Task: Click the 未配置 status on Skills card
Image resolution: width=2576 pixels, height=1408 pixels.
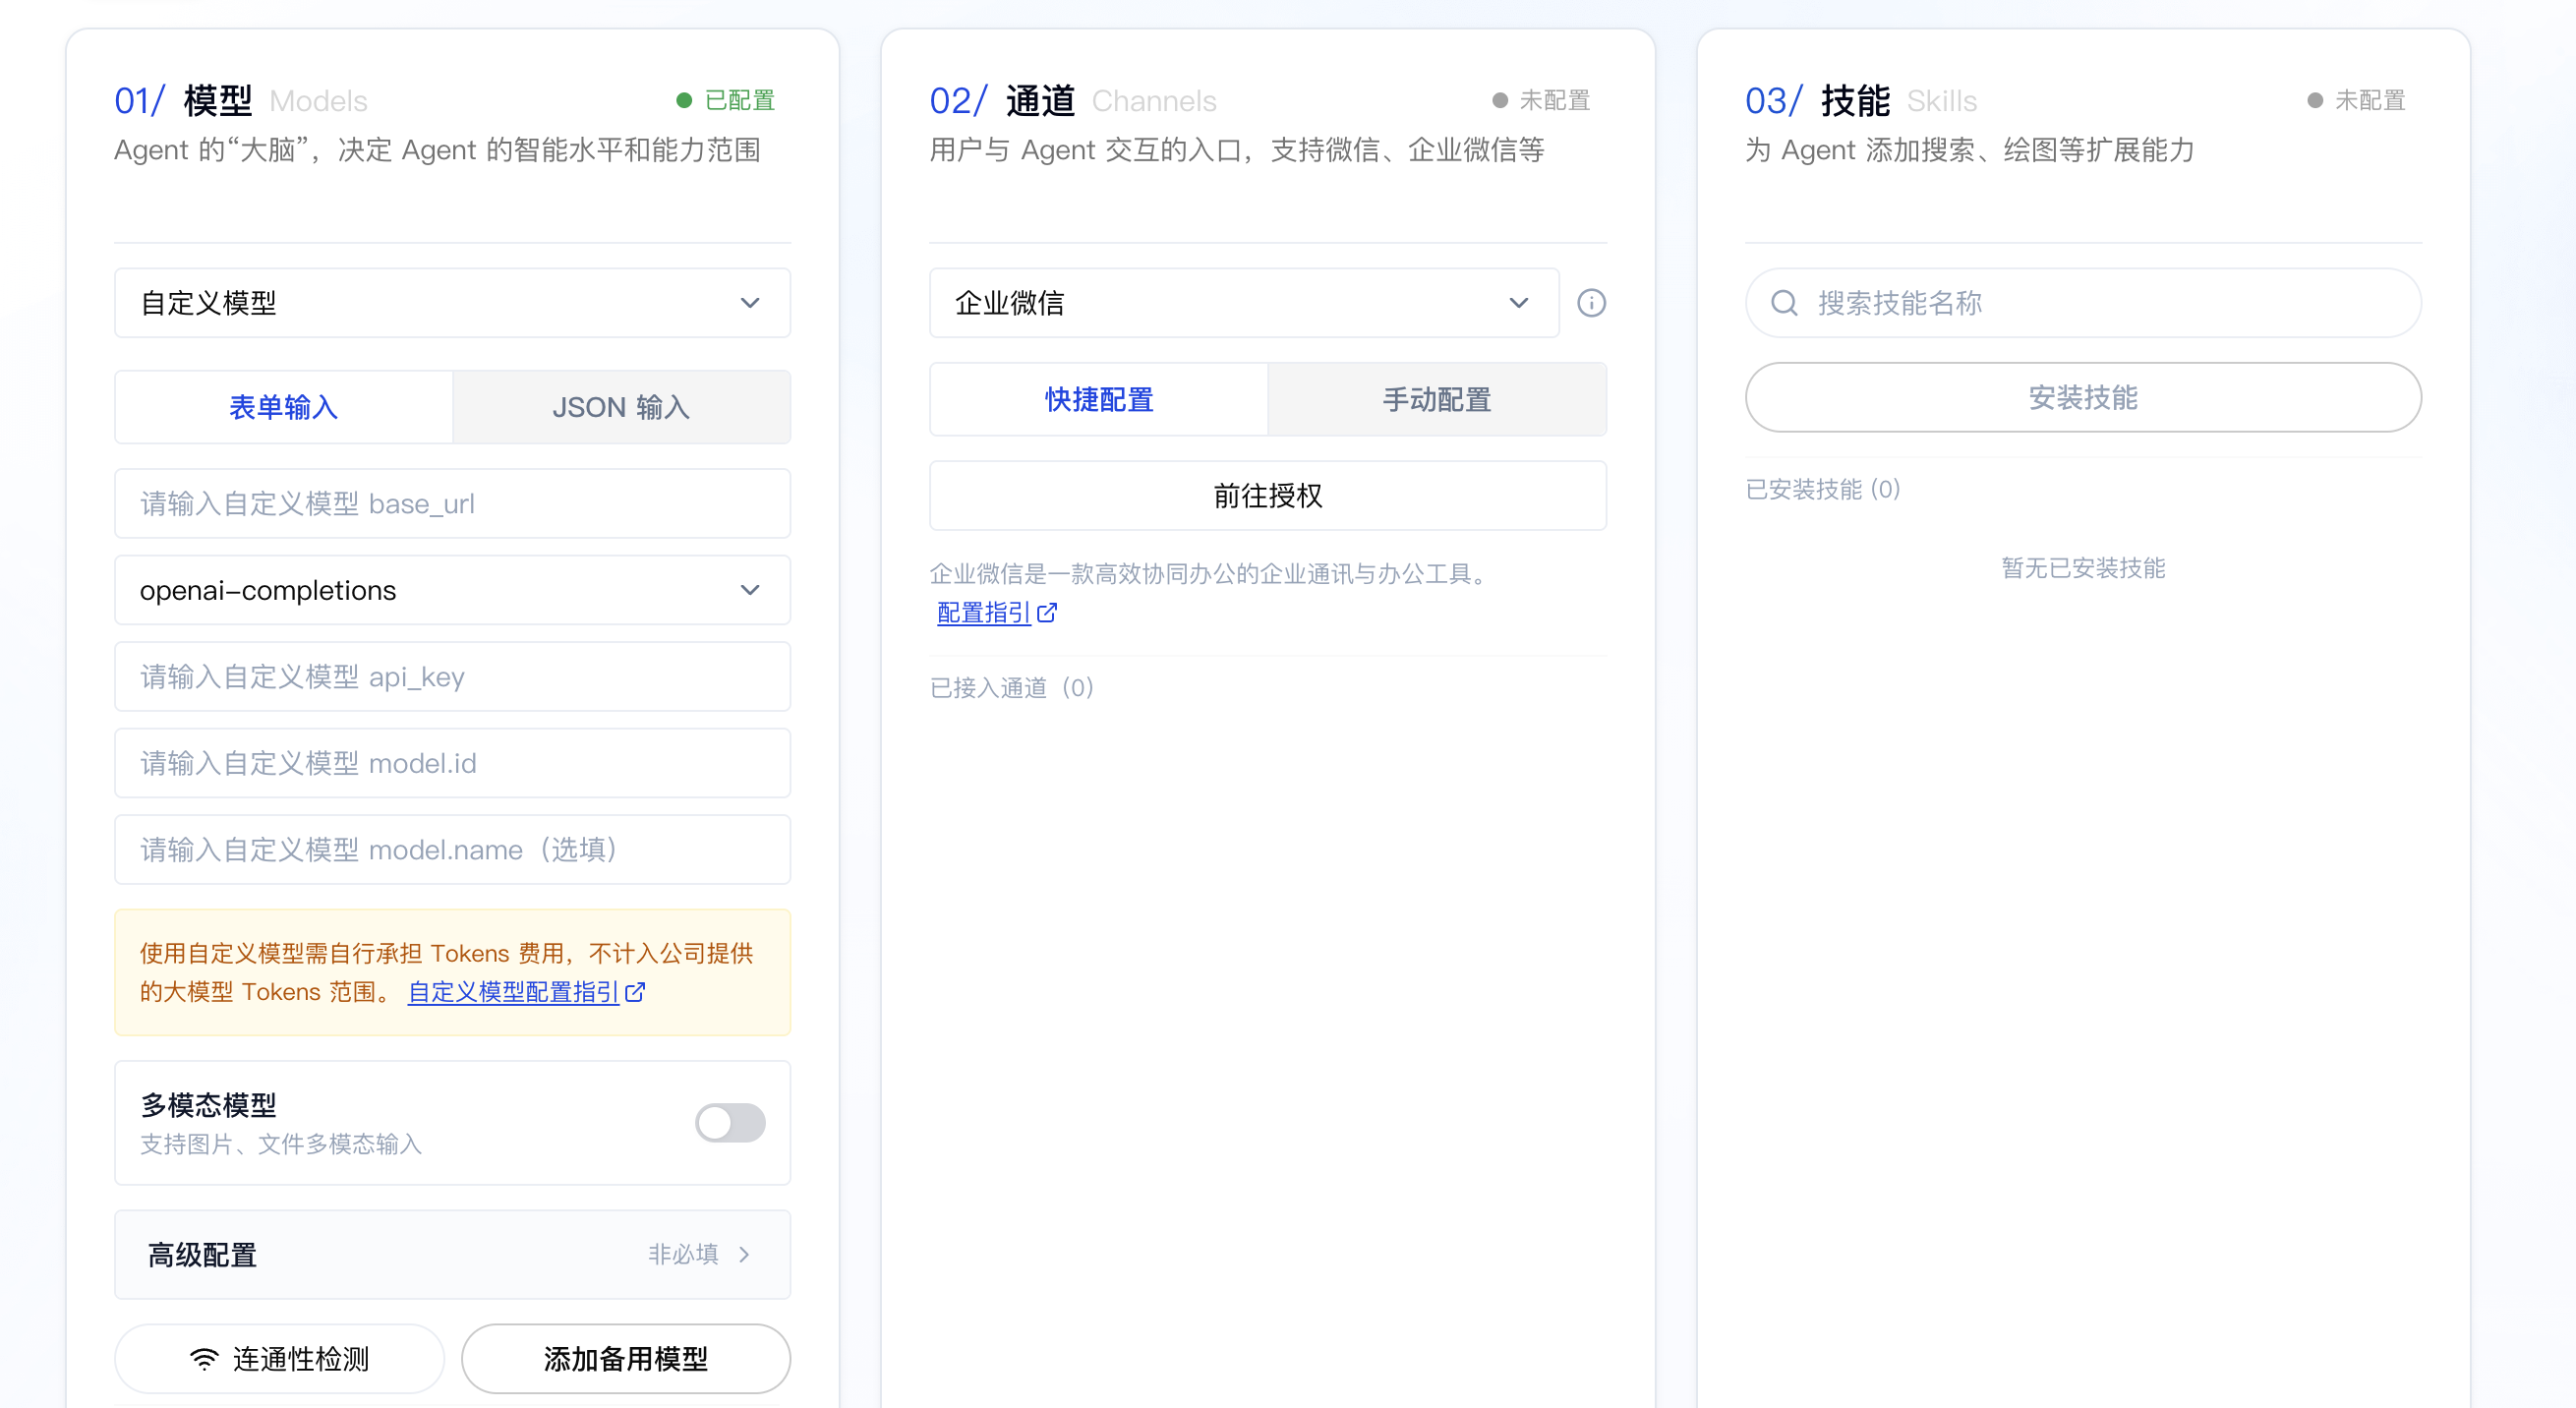Action: pyautogui.click(x=2357, y=100)
